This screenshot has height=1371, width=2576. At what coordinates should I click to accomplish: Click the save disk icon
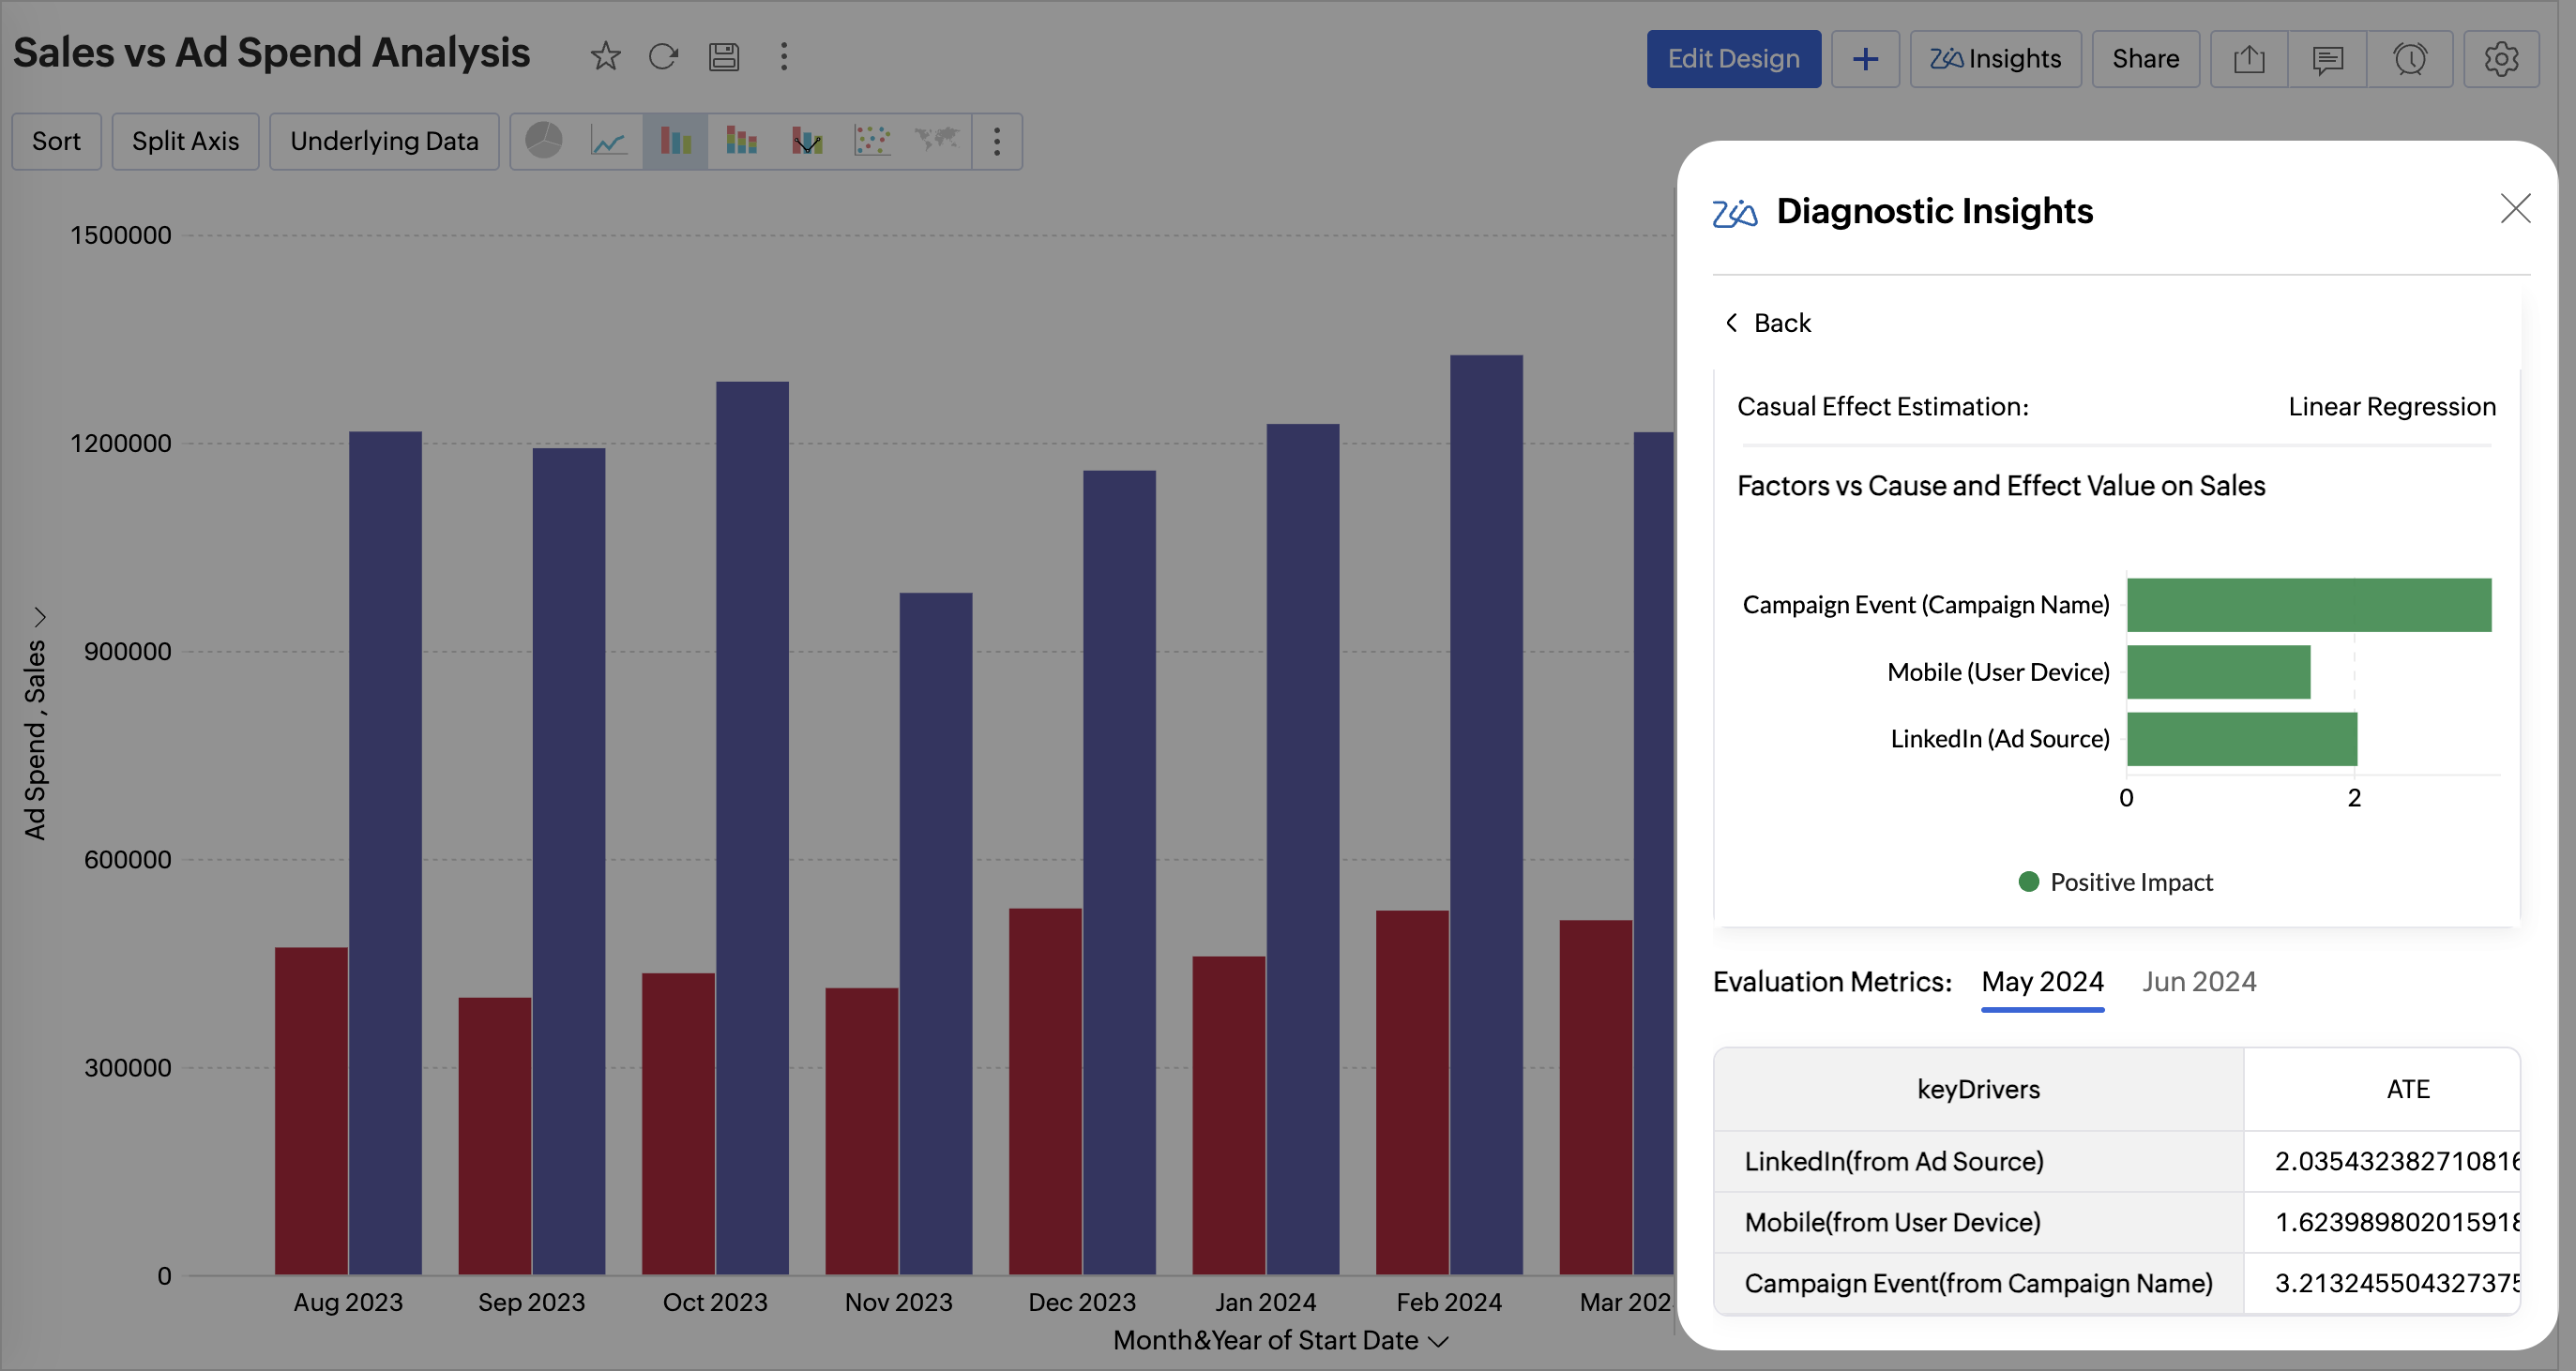pos(724,56)
